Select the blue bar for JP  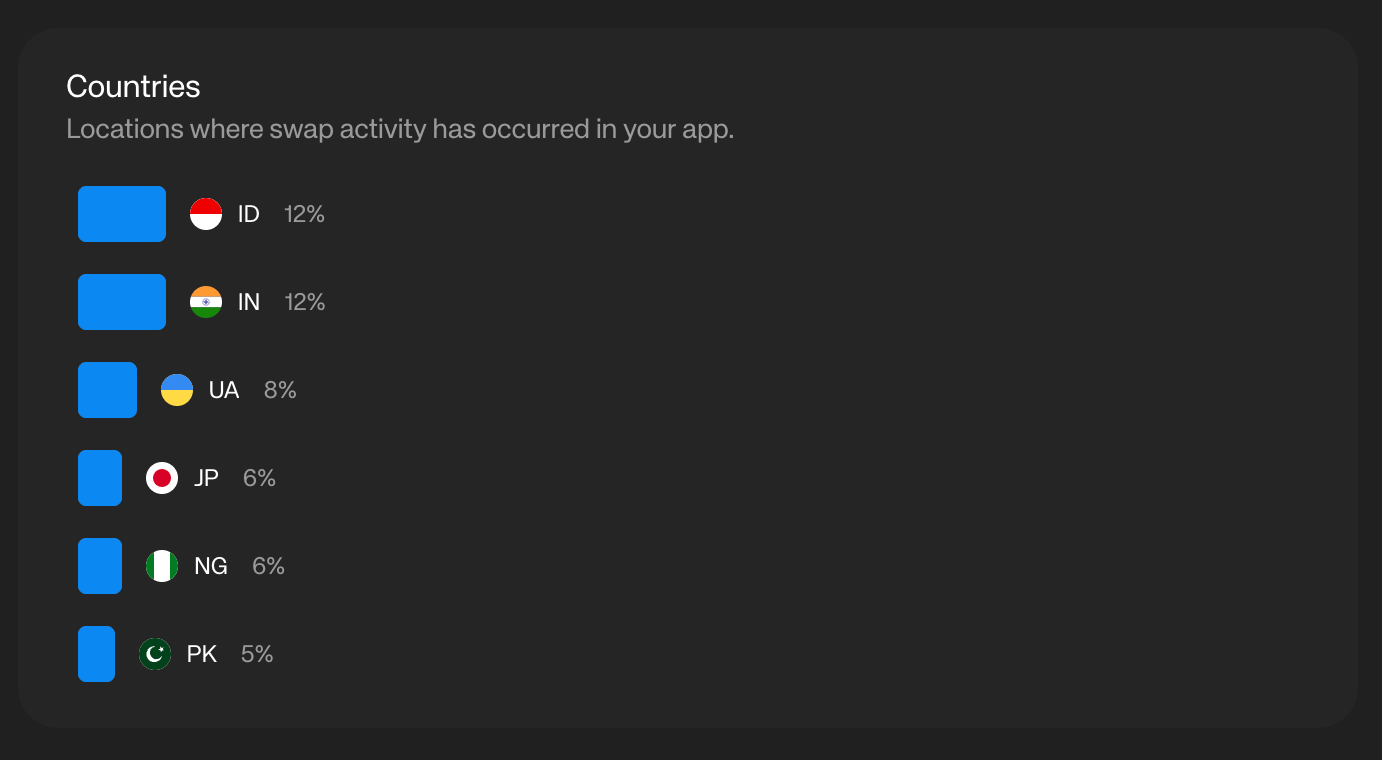pos(100,478)
